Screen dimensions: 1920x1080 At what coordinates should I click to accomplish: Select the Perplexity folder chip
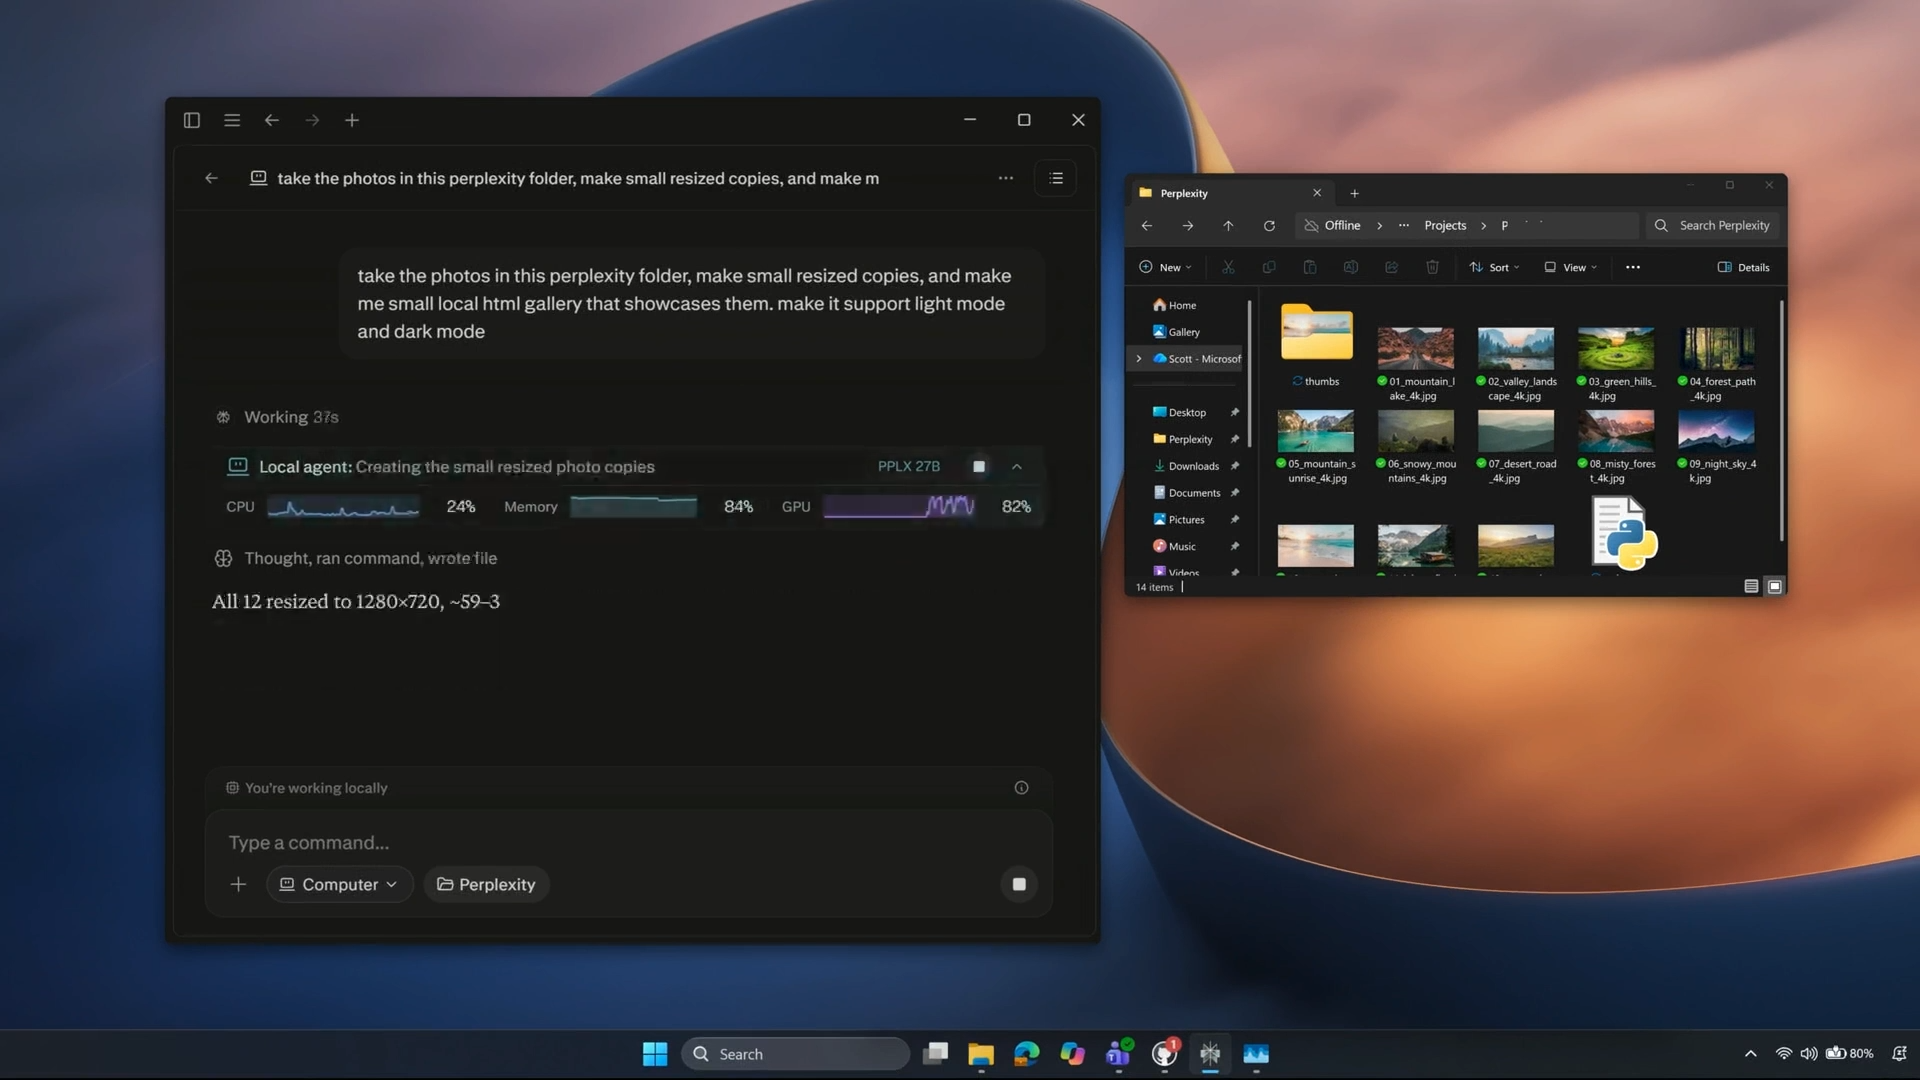click(486, 884)
